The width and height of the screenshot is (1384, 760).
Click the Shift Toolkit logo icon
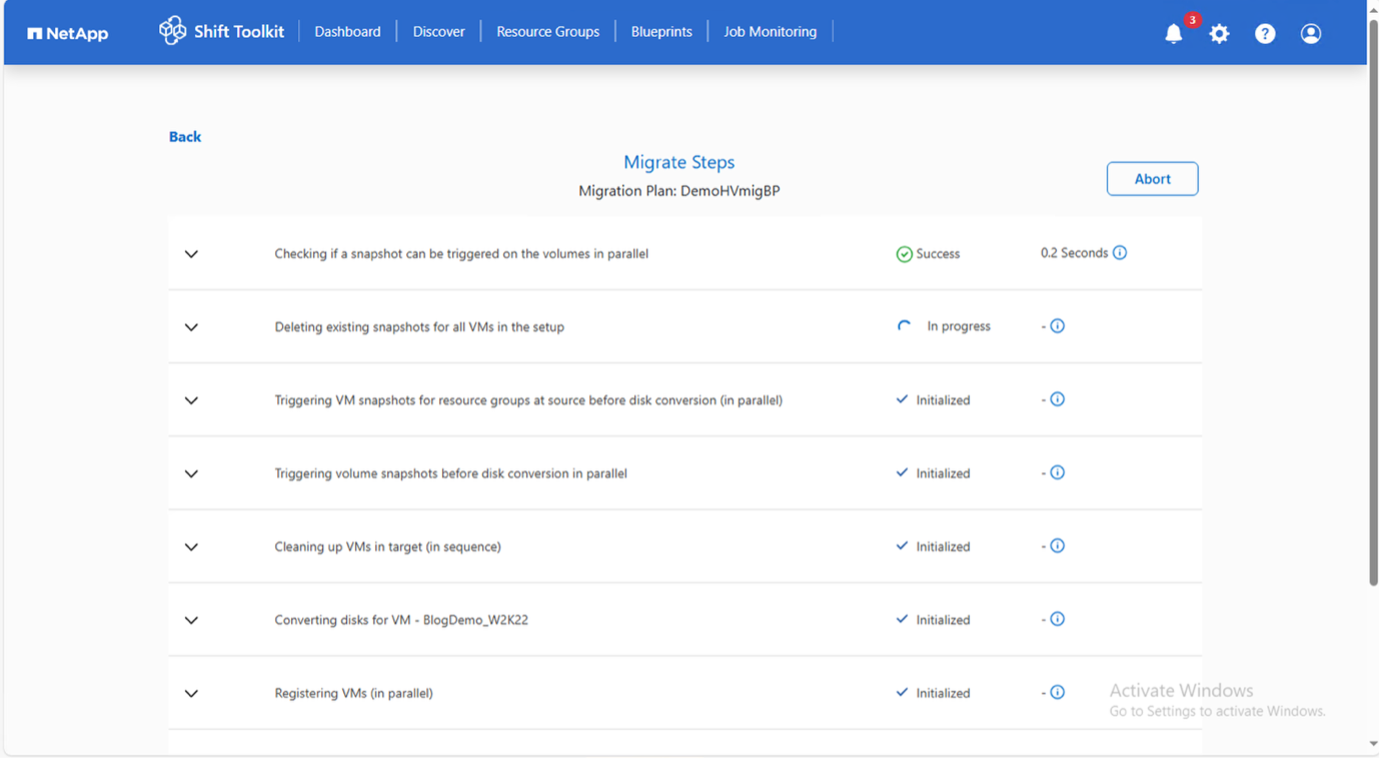tap(172, 31)
